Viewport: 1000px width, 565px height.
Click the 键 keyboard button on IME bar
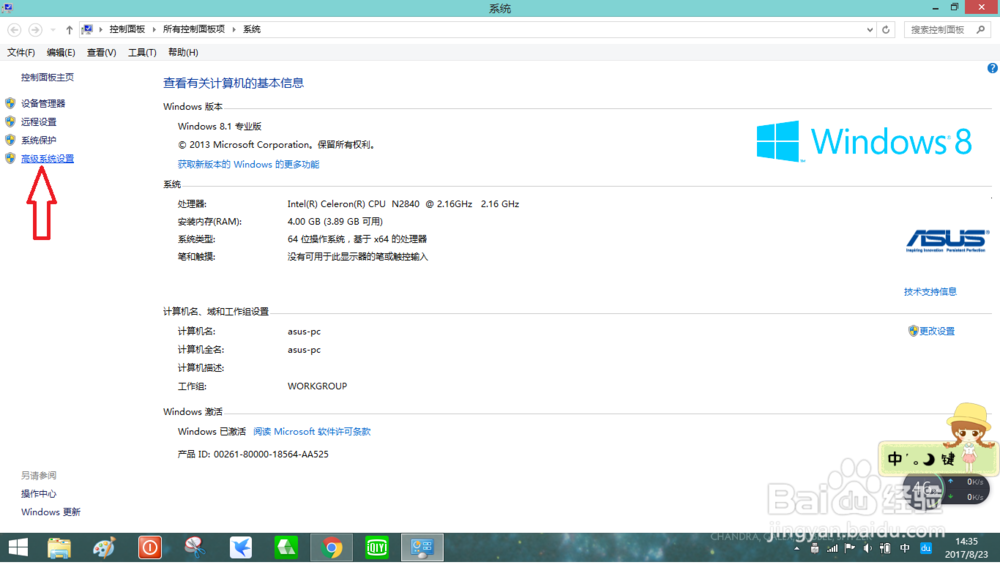(948, 459)
